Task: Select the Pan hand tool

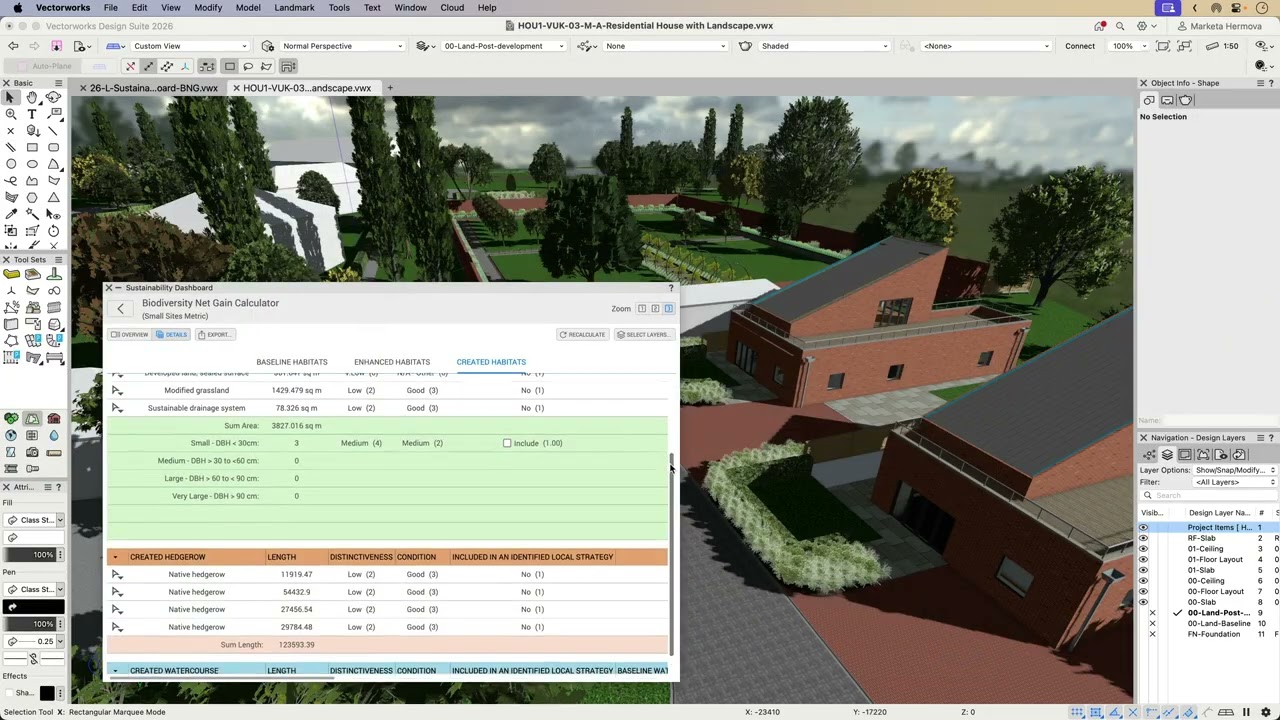Action: click(32, 97)
